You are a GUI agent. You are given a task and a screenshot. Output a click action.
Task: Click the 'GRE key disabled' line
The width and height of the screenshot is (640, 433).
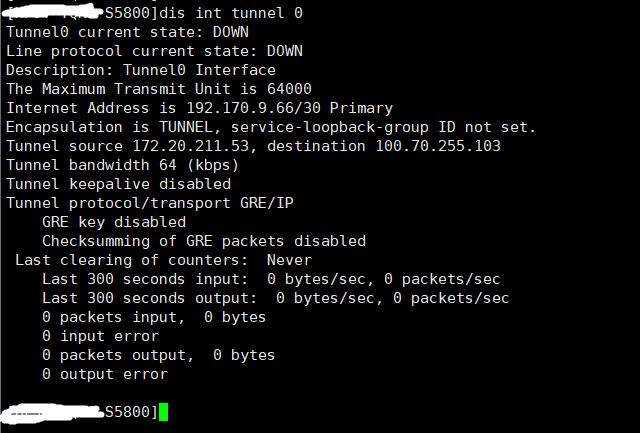(x=114, y=222)
